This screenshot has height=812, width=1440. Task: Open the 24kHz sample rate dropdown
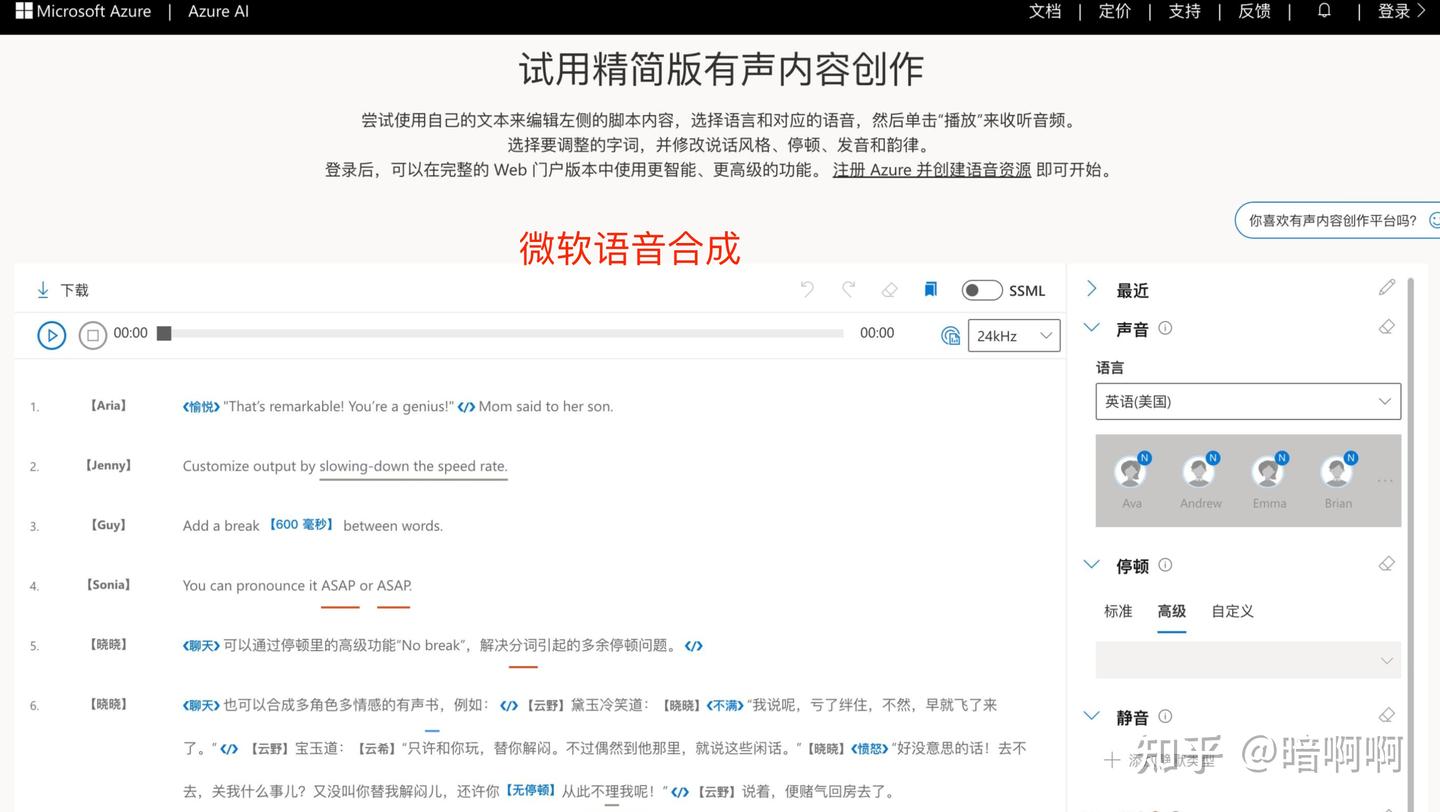click(1014, 336)
